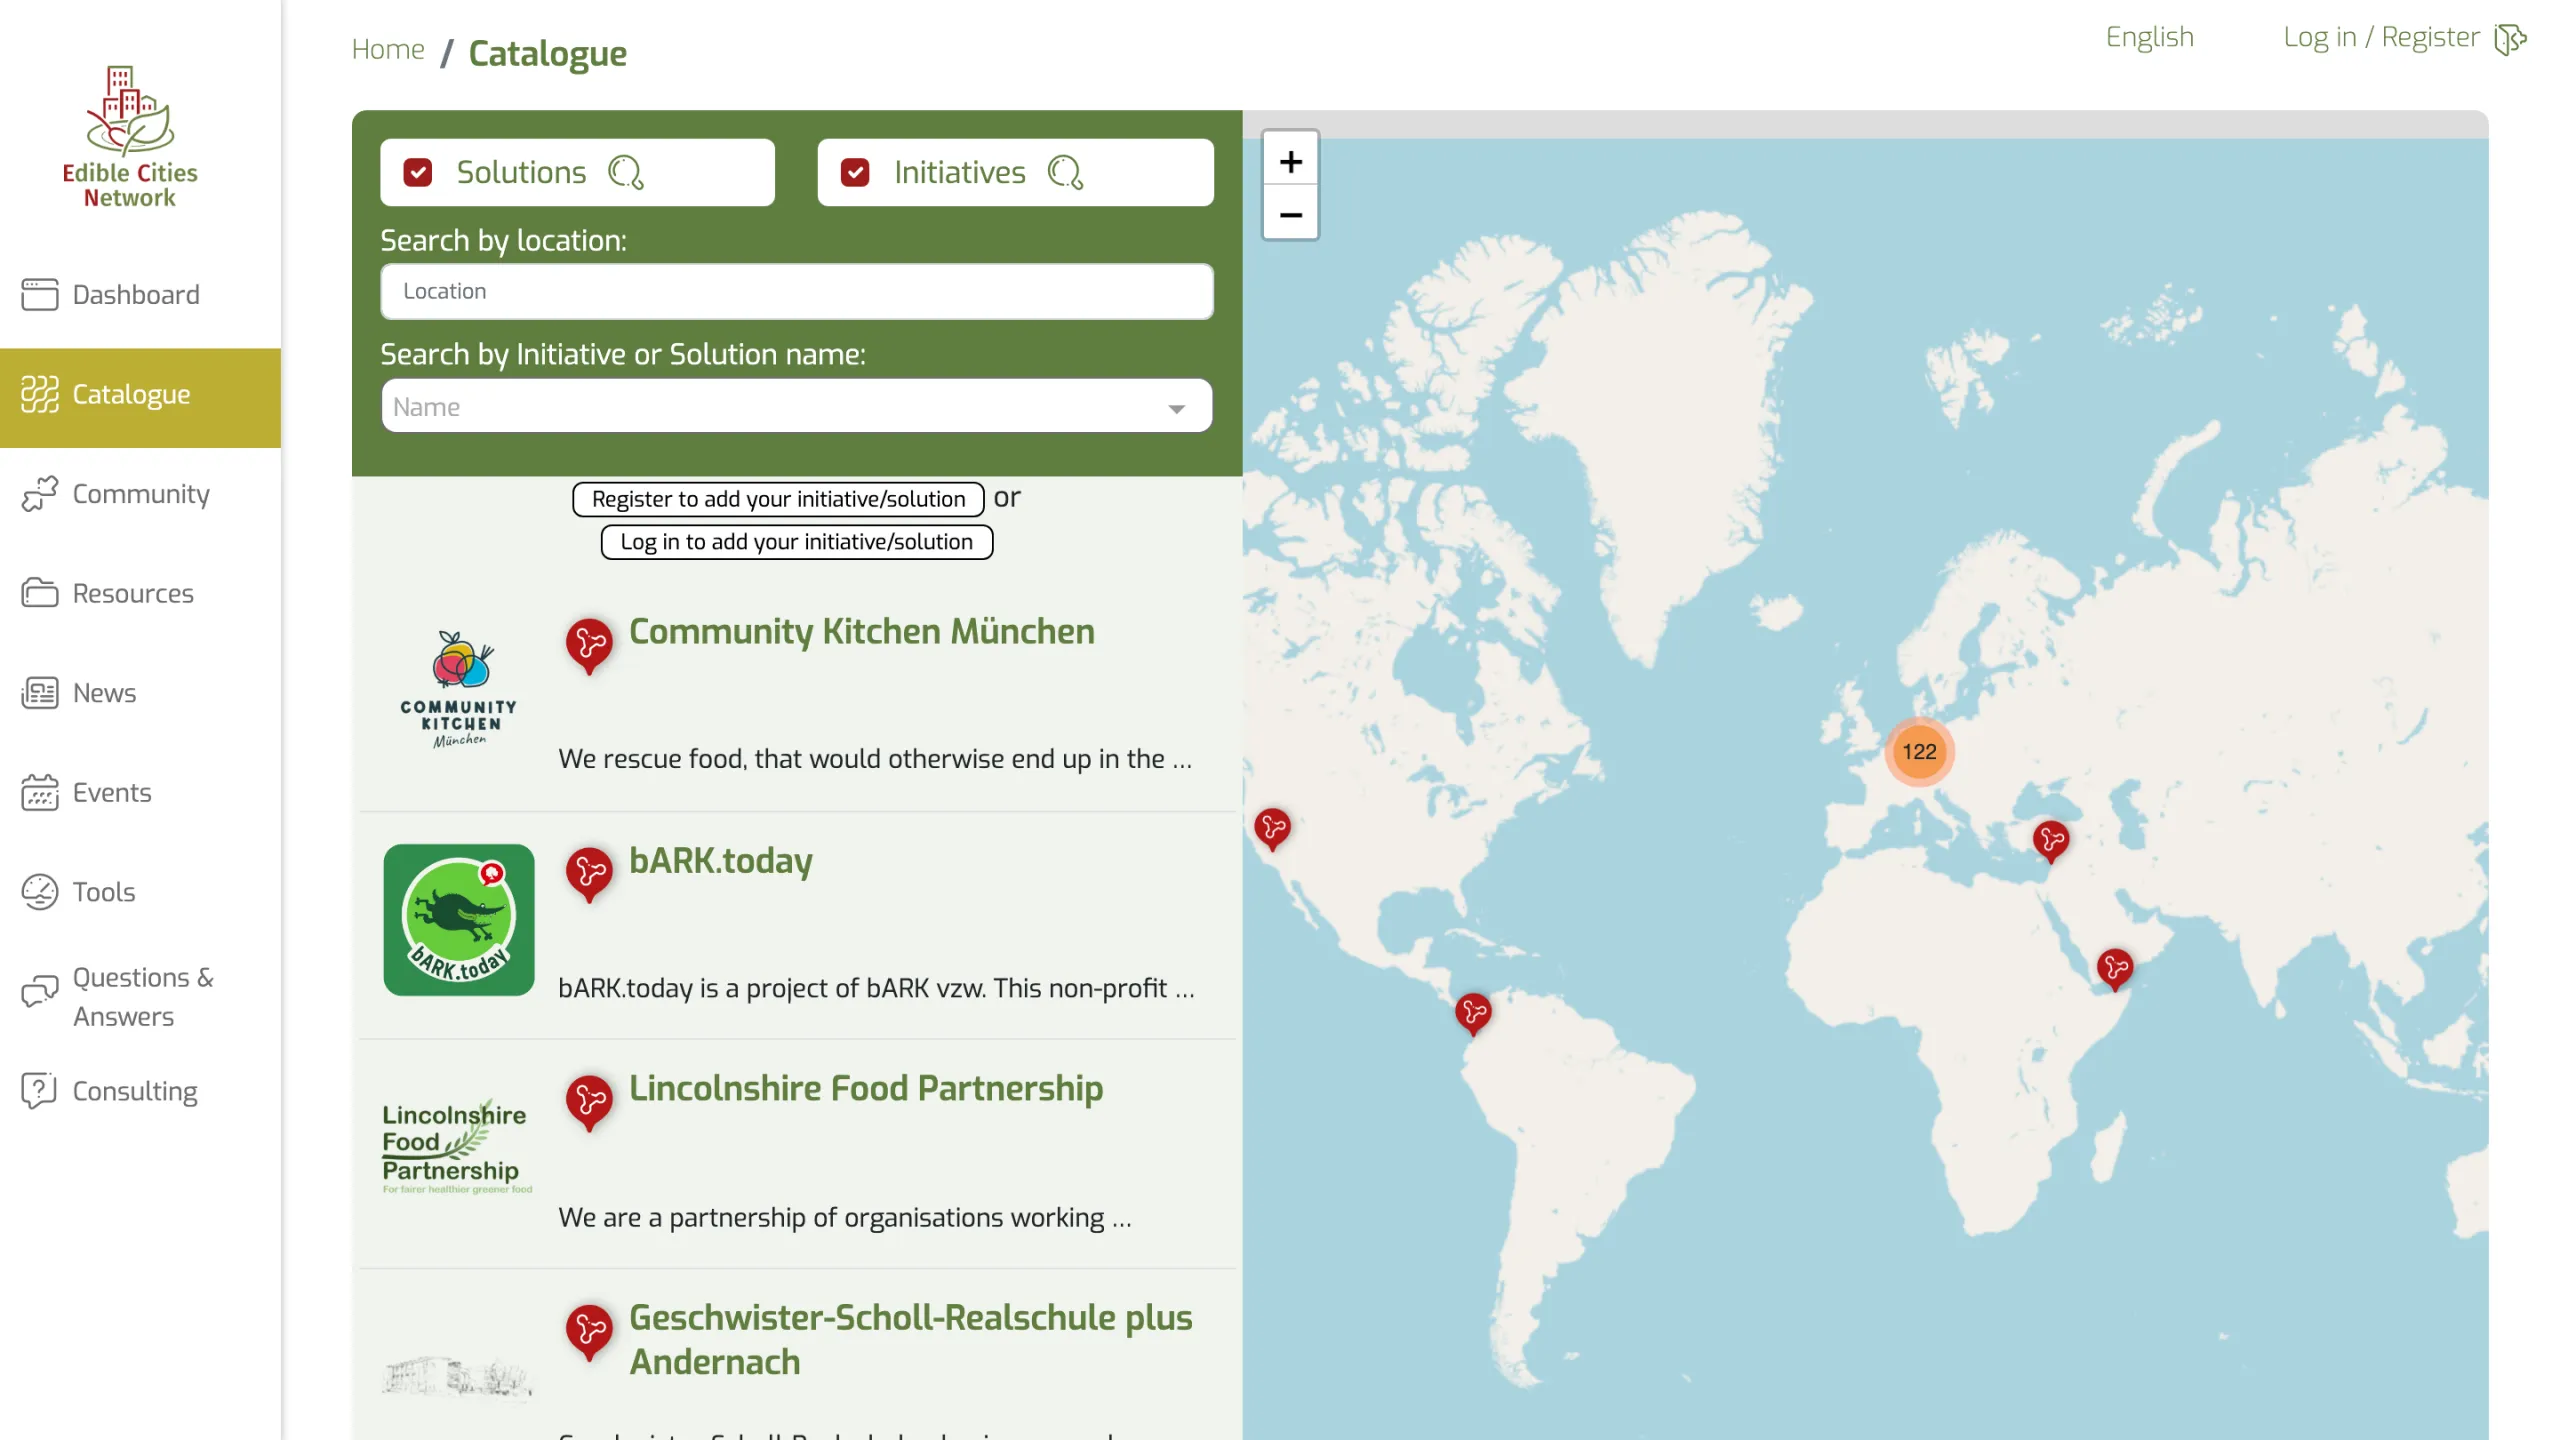Image resolution: width=2560 pixels, height=1440 pixels.
Task: Click the map marker on the US west coast
Action: point(1273,830)
